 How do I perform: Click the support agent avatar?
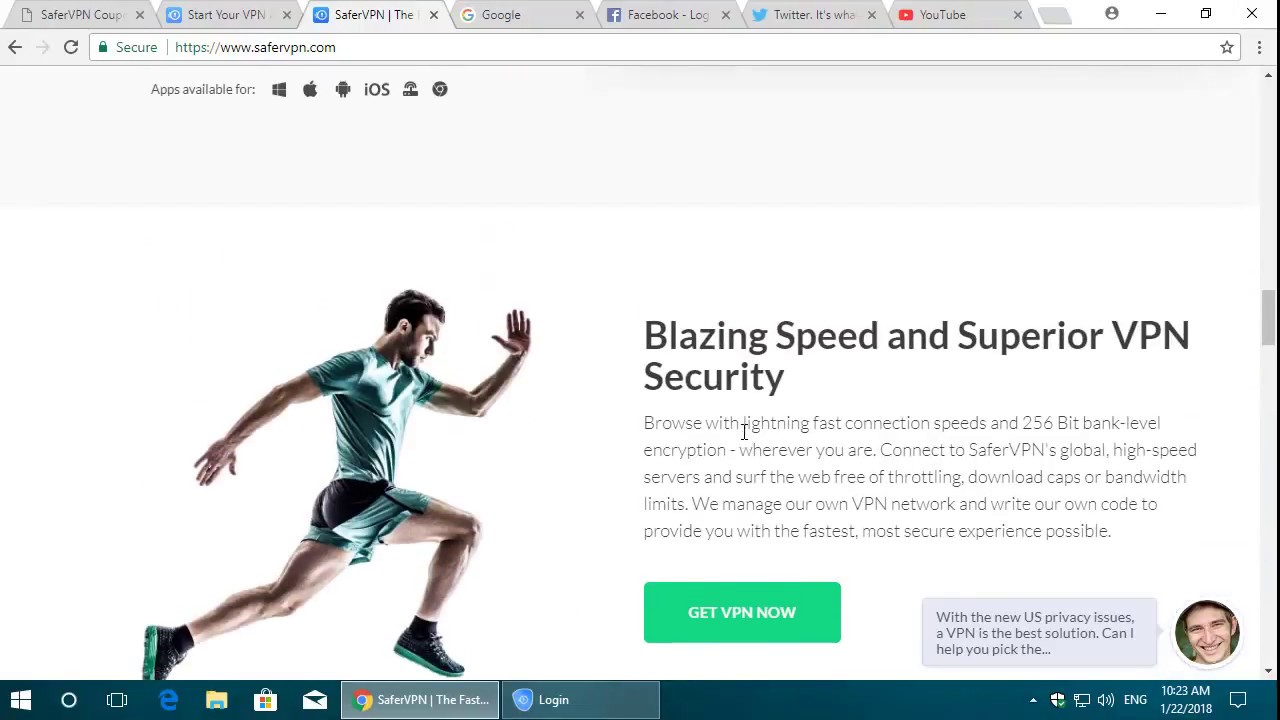pyautogui.click(x=1207, y=632)
